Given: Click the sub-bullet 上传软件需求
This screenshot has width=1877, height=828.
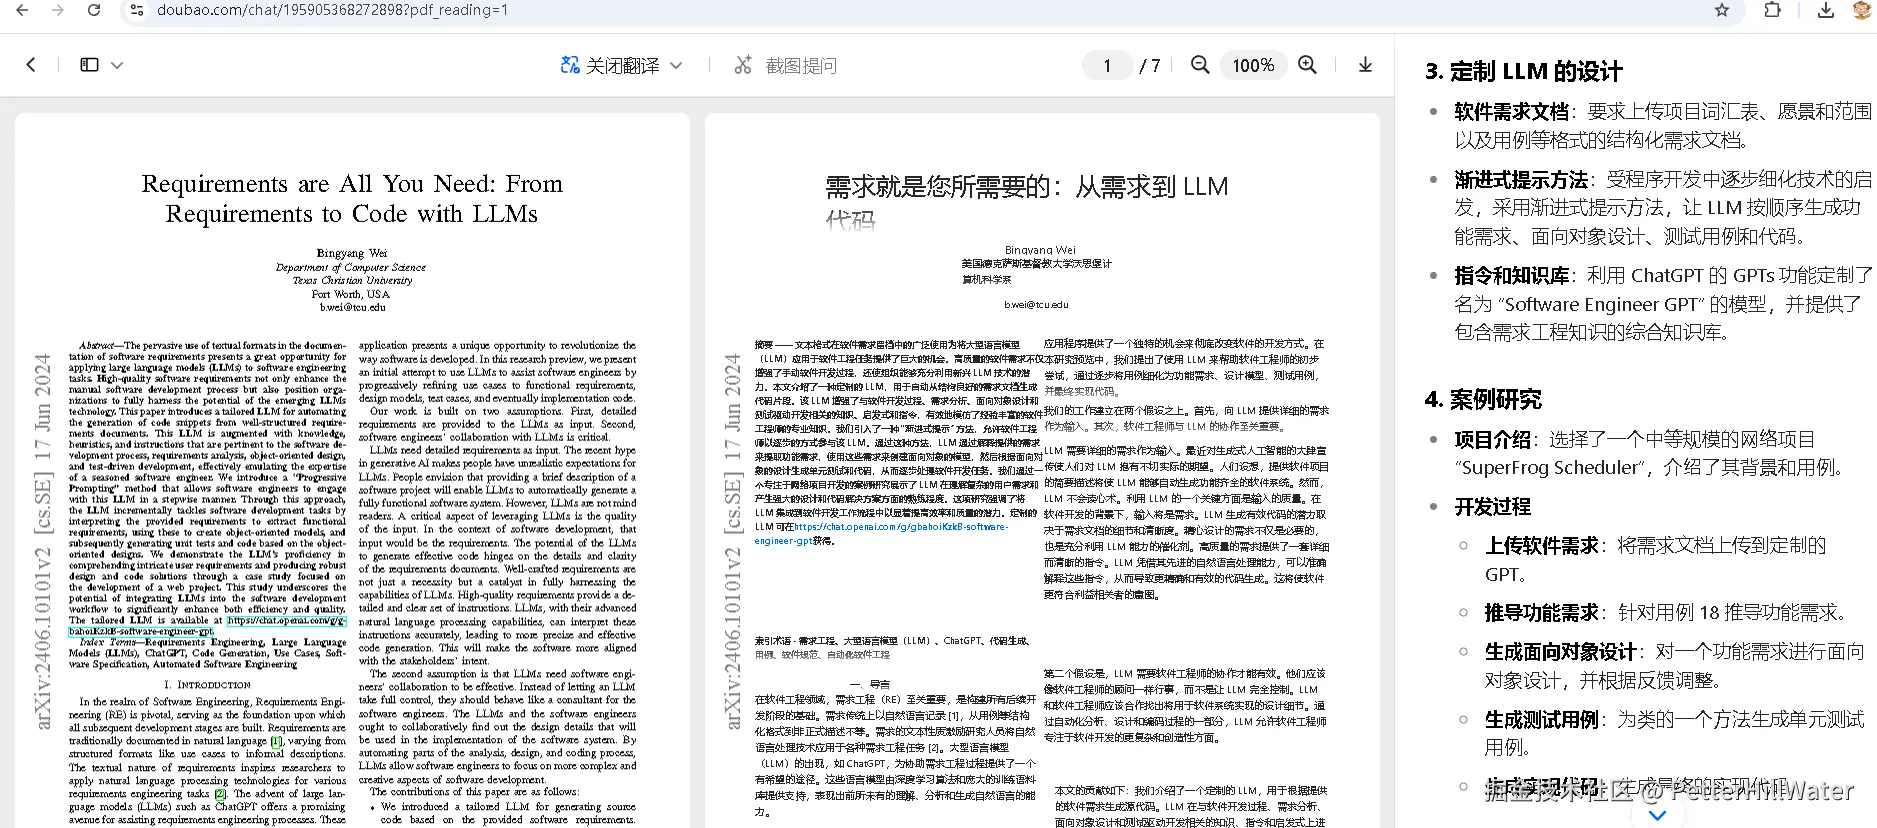Looking at the screenshot, I should pyautogui.click(x=1542, y=546).
